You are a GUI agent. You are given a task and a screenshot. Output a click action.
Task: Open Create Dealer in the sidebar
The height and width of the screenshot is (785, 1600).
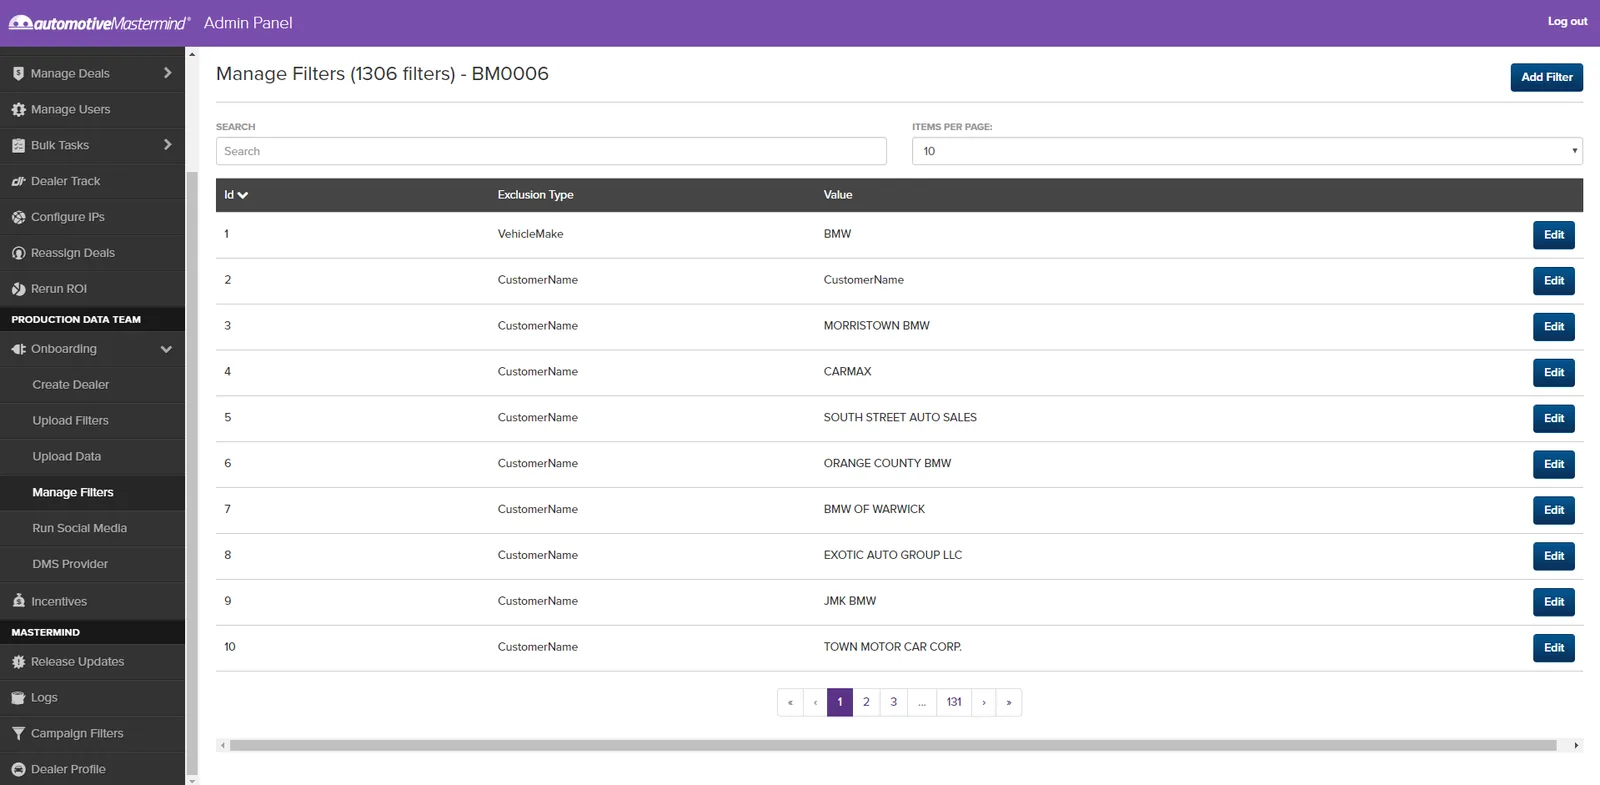(x=71, y=385)
